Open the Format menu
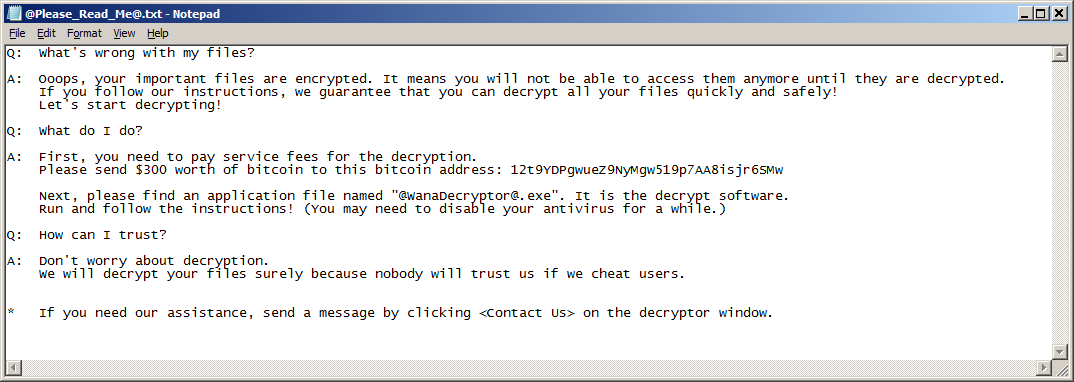Viewport: 1074px width, 382px height. click(84, 33)
